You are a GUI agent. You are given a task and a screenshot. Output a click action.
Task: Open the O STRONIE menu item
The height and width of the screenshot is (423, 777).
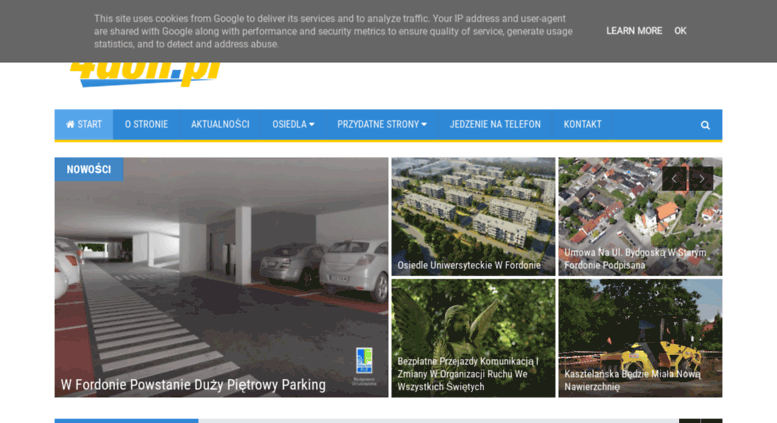[x=146, y=124]
